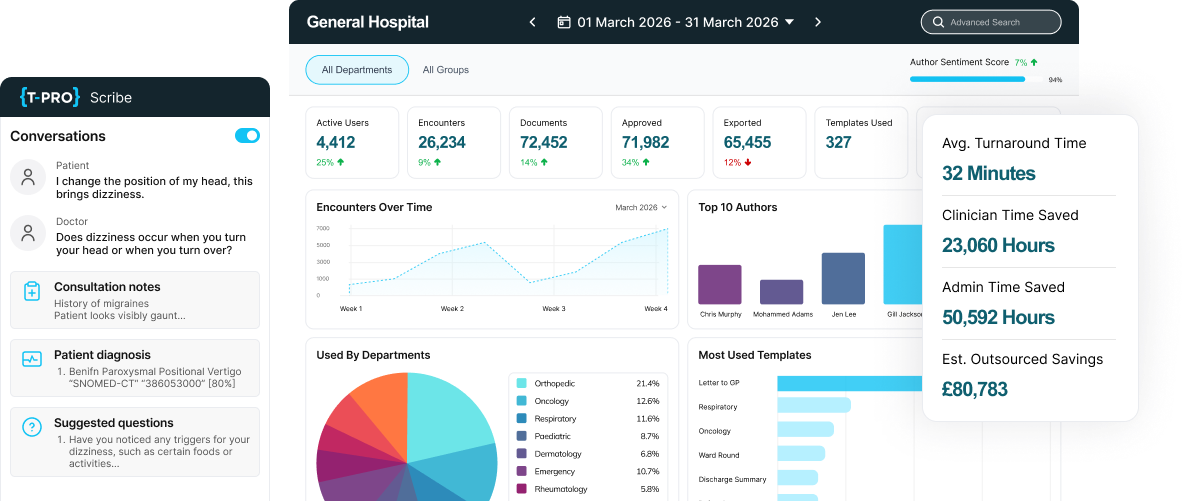Viewport: 1193px width, 501px height.
Task: Click the Author Sentiment Score progress bar
Action: pos(967,79)
